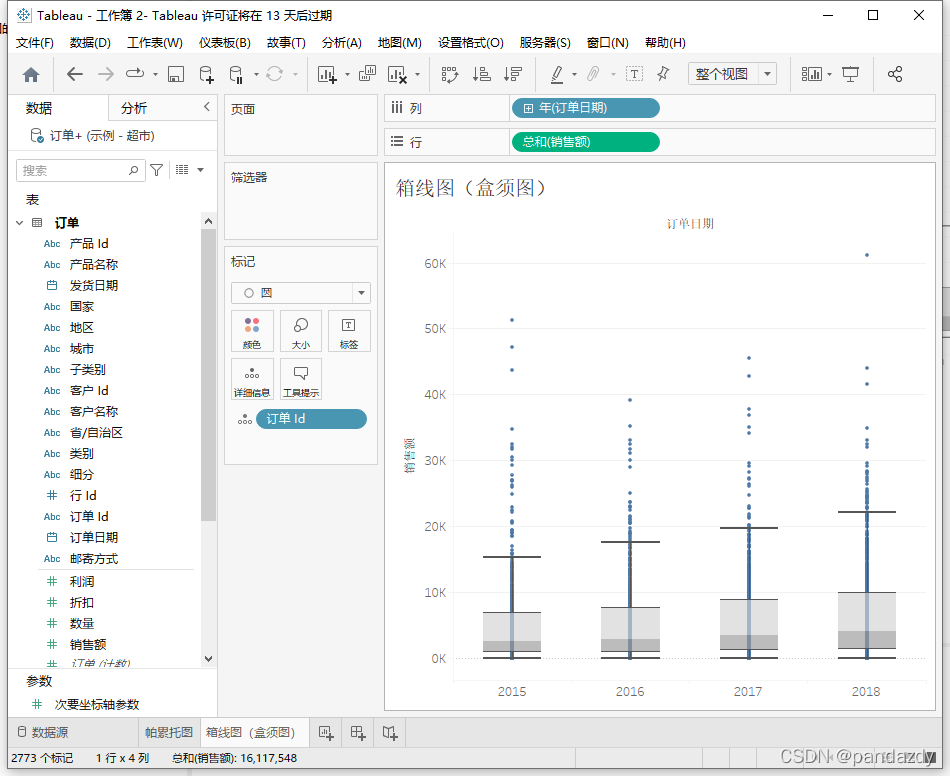The height and width of the screenshot is (776, 950).
Task: Select 客户名称 dimension field
Action: click(x=94, y=411)
